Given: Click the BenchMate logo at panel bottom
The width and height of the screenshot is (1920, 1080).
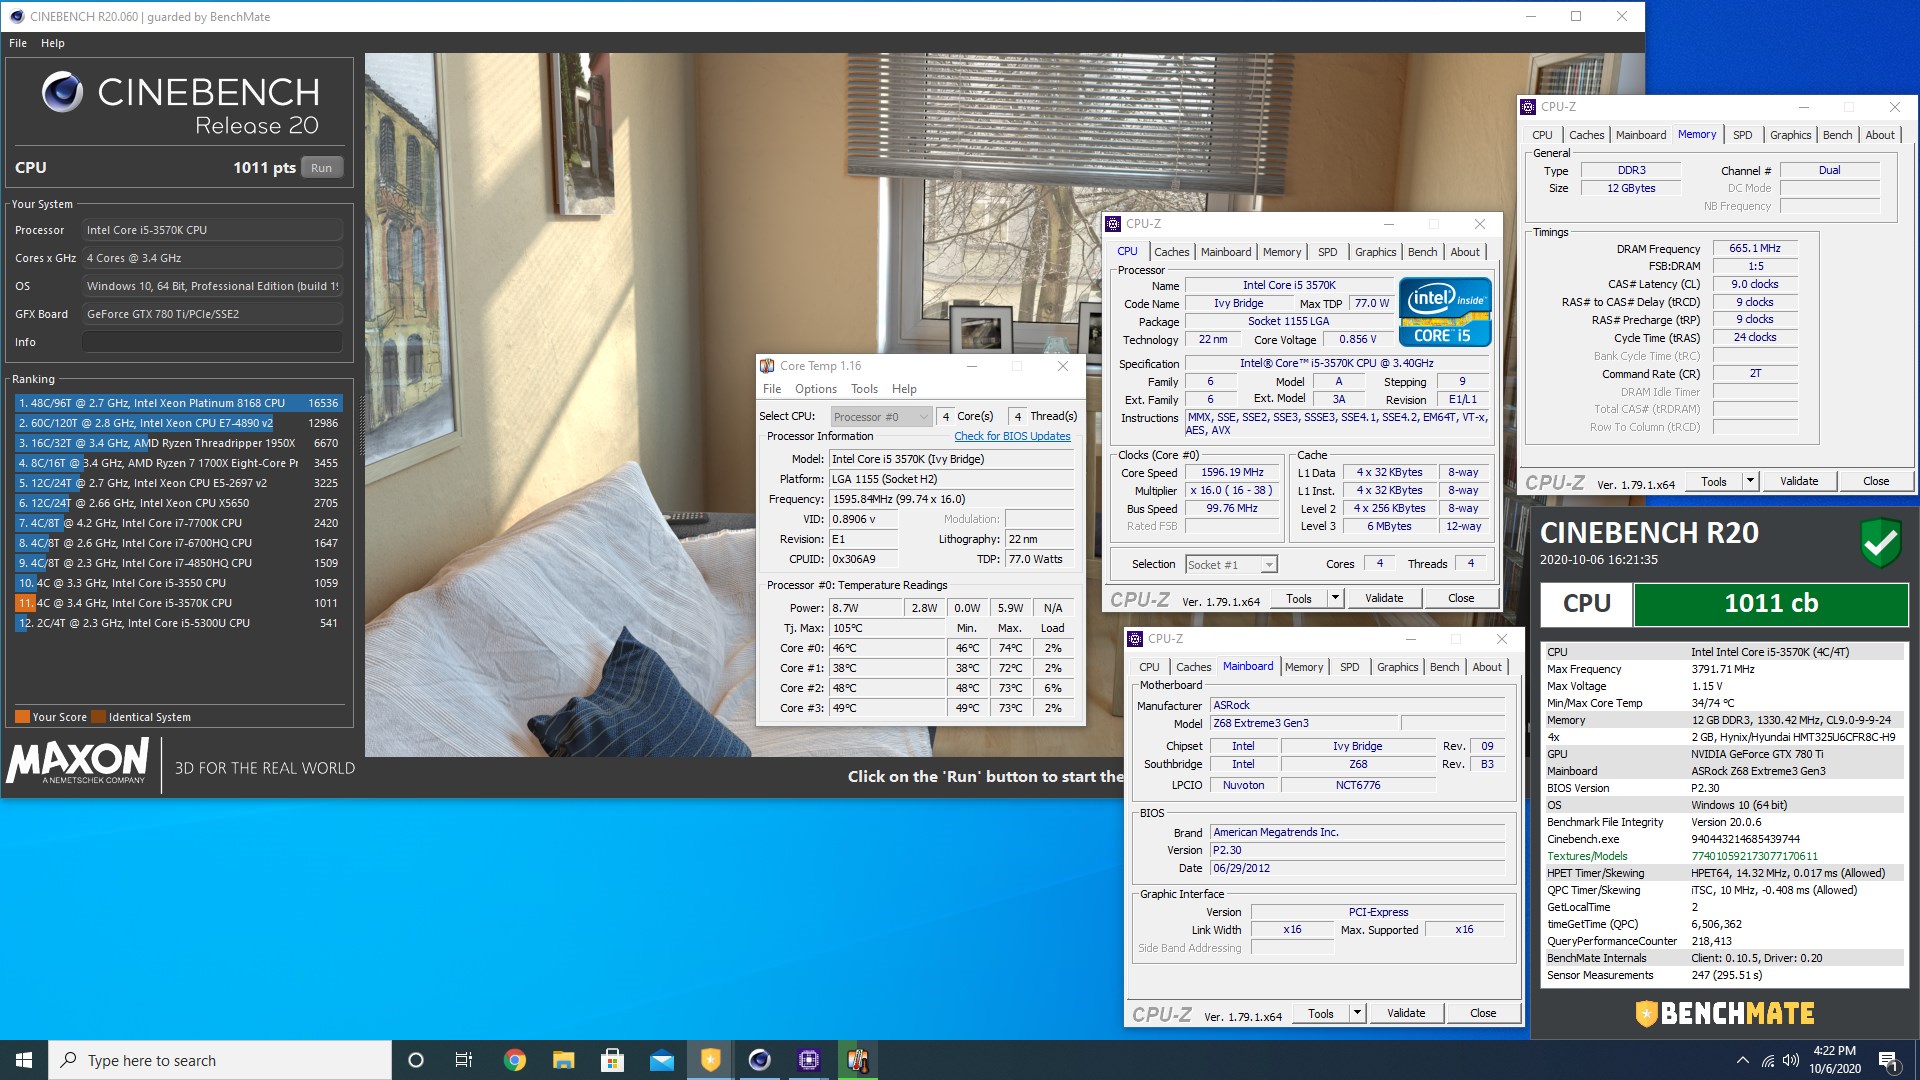Looking at the screenshot, I should (x=1725, y=1013).
